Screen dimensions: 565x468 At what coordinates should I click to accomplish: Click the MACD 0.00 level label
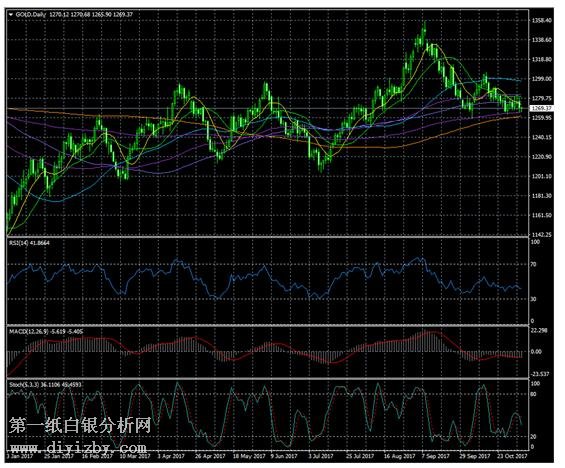pos(537,352)
